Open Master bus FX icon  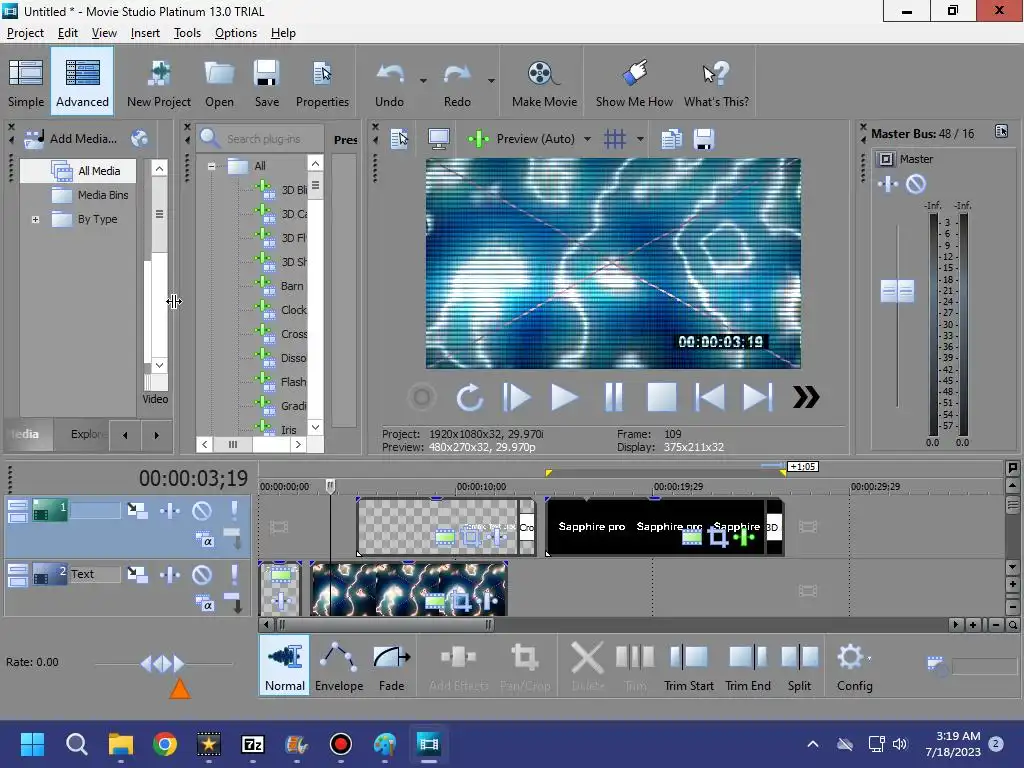click(888, 184)
